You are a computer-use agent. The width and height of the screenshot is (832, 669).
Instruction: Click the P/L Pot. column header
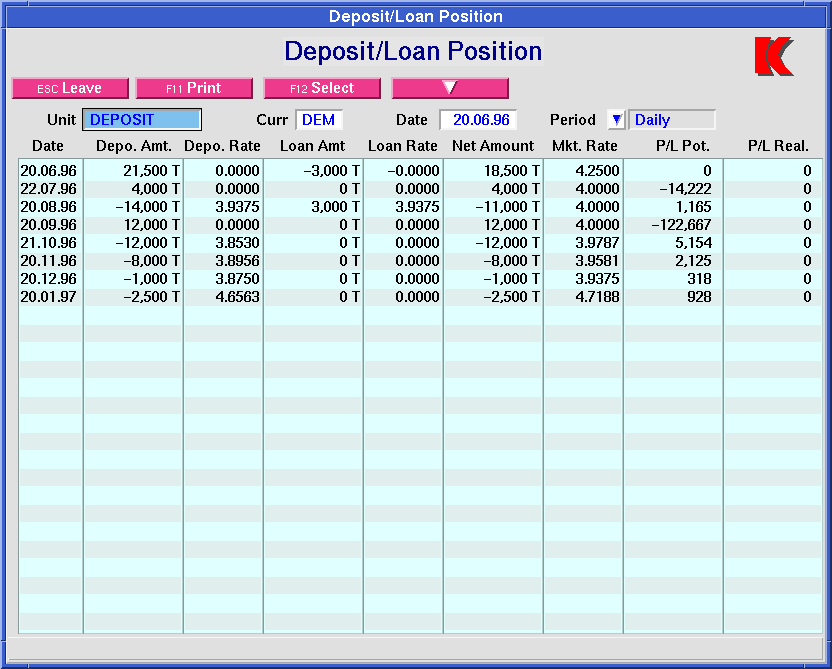682,146
